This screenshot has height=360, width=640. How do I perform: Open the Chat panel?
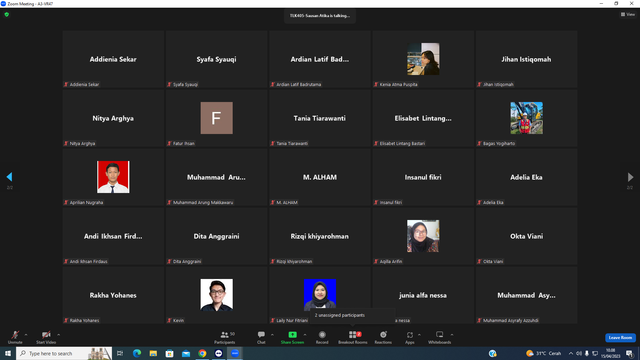click(x=261, y=337)
